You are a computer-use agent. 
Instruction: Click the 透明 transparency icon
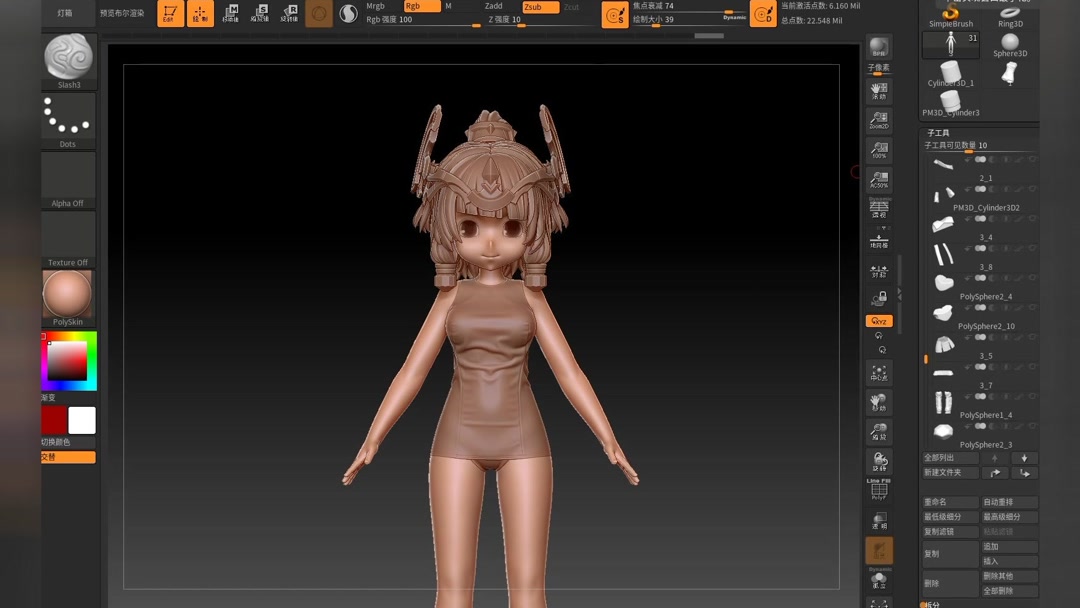tap(879, 521)
